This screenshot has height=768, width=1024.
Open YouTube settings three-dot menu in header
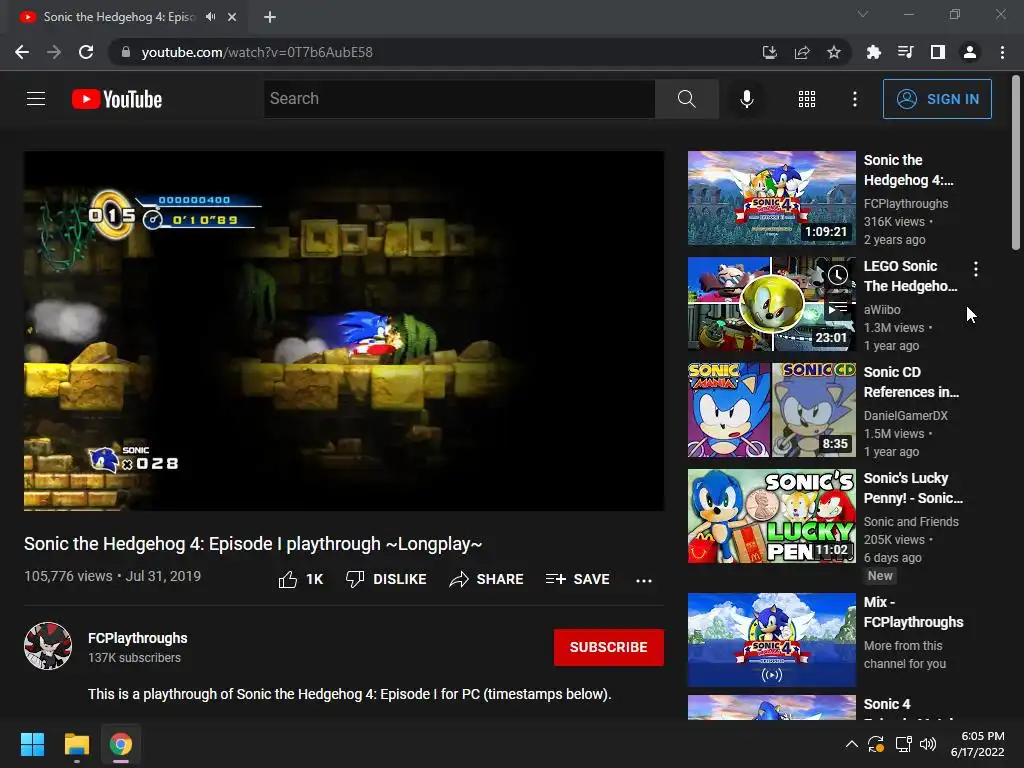click(854, 99)
